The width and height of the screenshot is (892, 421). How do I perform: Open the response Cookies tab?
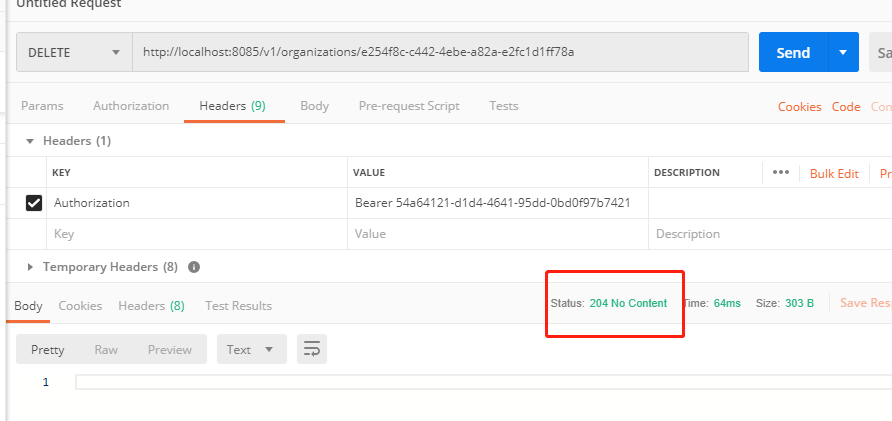(80, 306)
